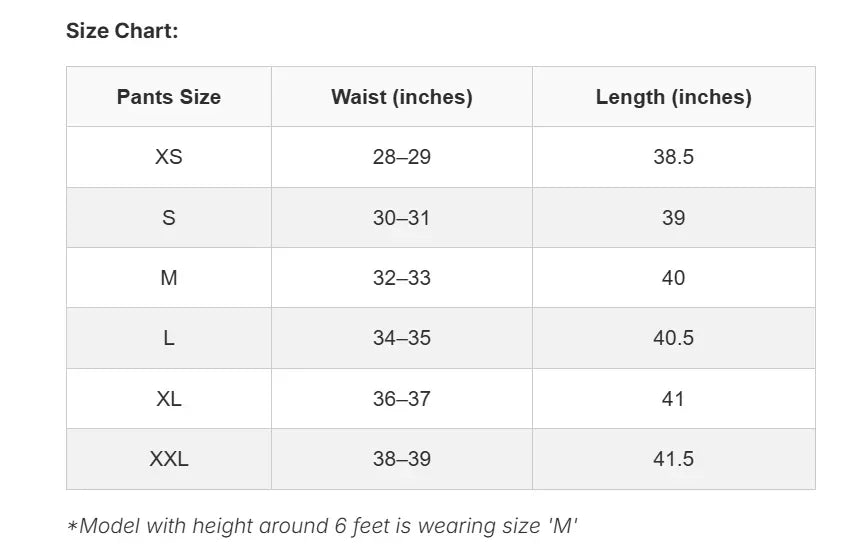This screenshot has width=868, height=559.
Task: Click the 32–33 waist measurement
Action: point(401,278)
